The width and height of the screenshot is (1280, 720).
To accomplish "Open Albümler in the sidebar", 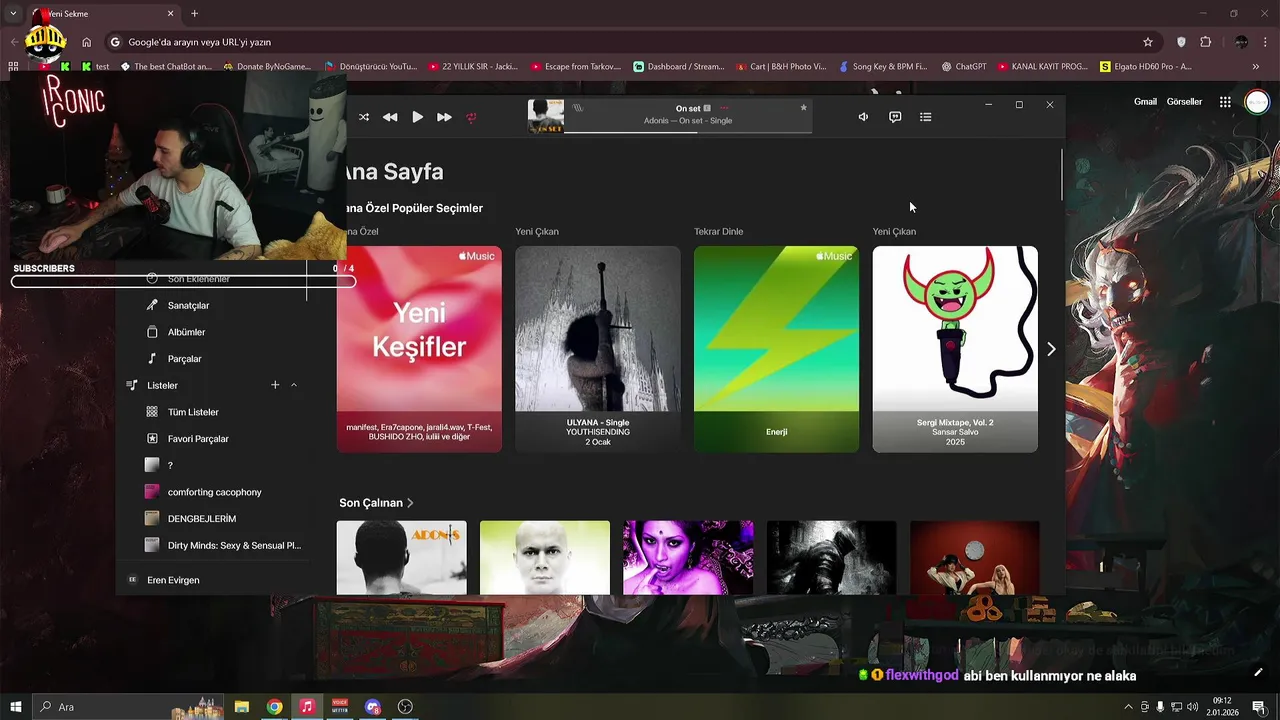I will tap(186, 332).
